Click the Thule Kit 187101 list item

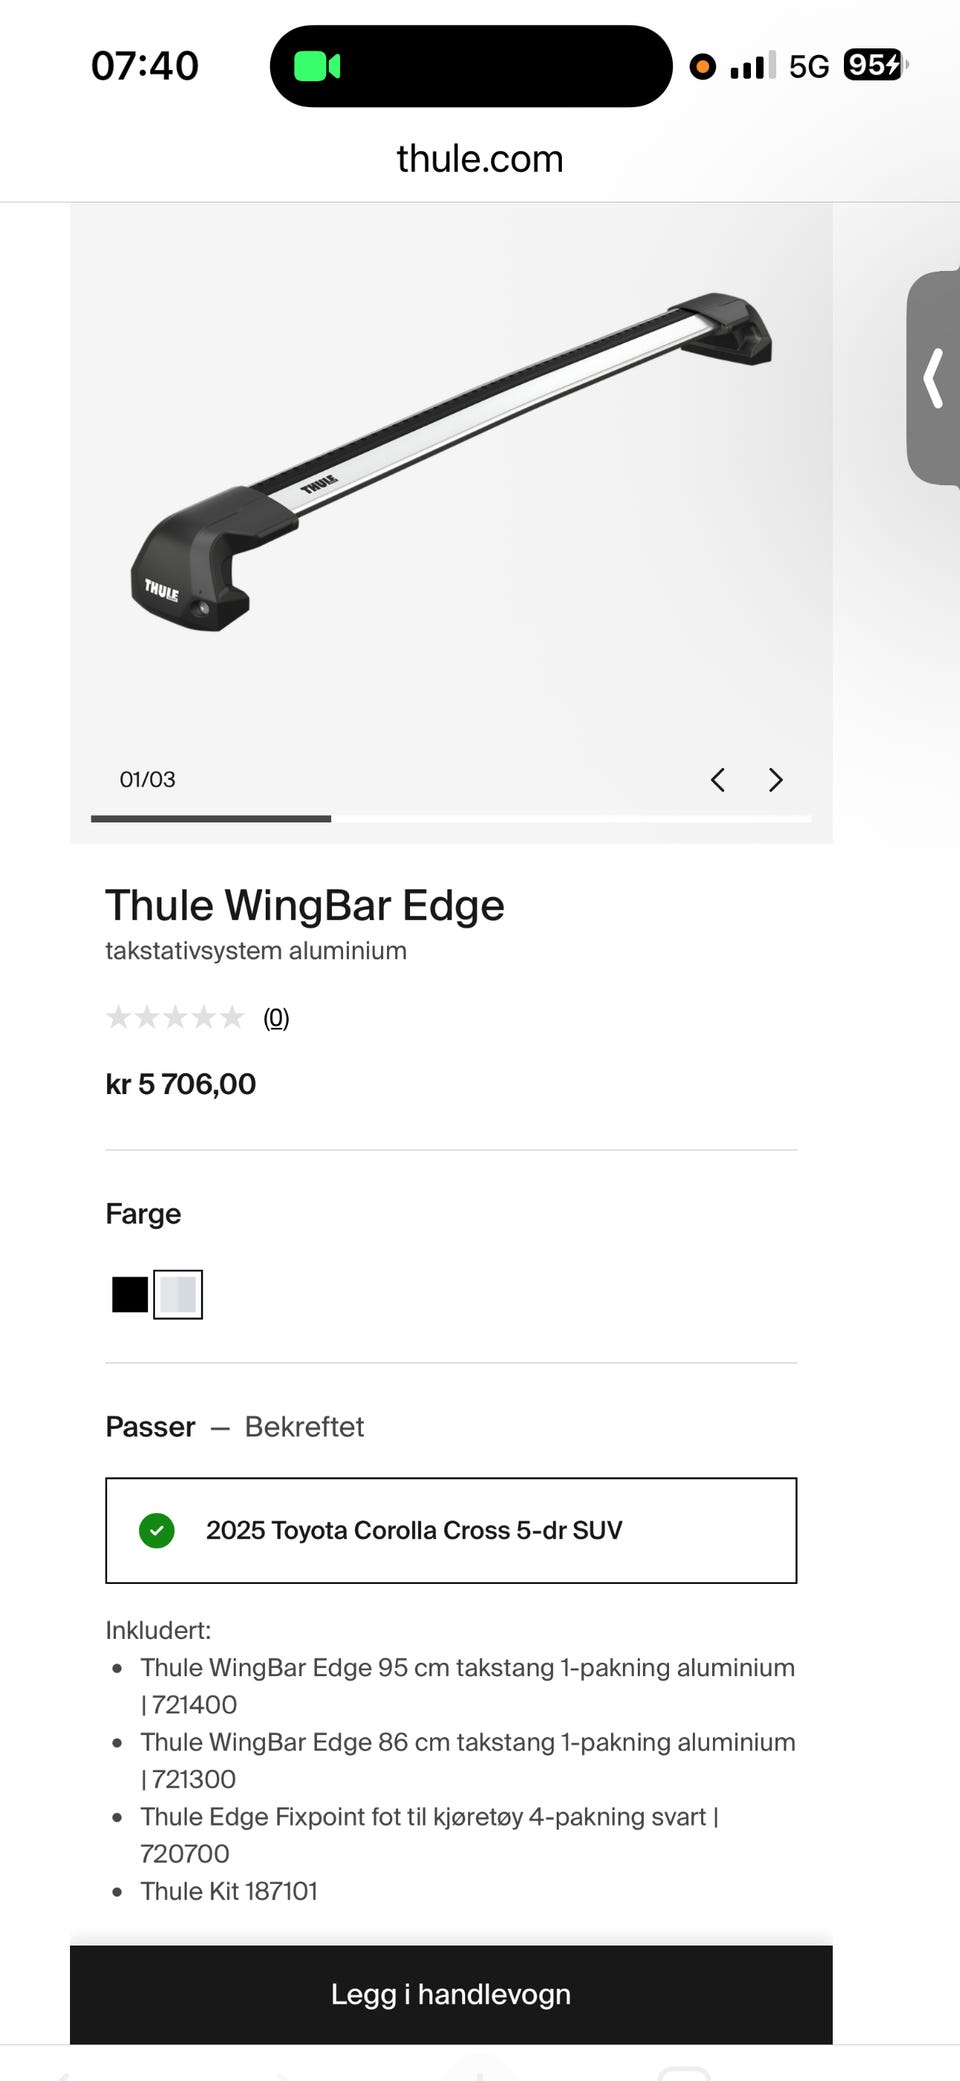point(229,1891)
